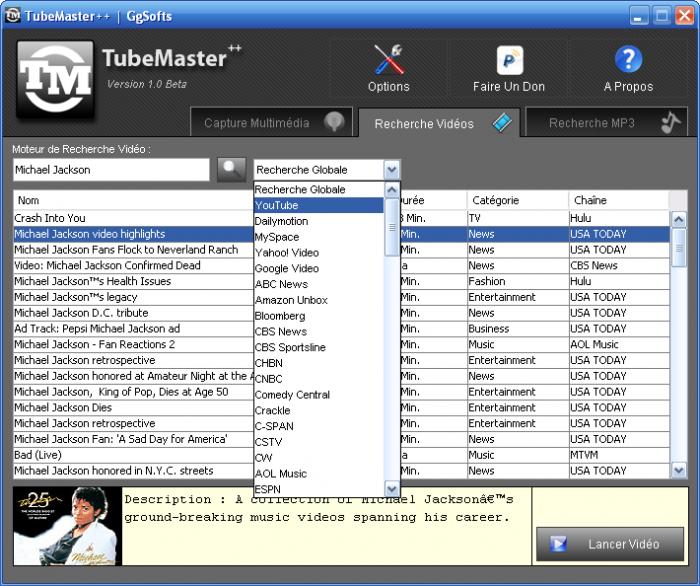The width and height of the screenshot is (700, 586).
Task: Pick MySpace from the search engine list
Action: pyautogui.click(x=319, y=237)
